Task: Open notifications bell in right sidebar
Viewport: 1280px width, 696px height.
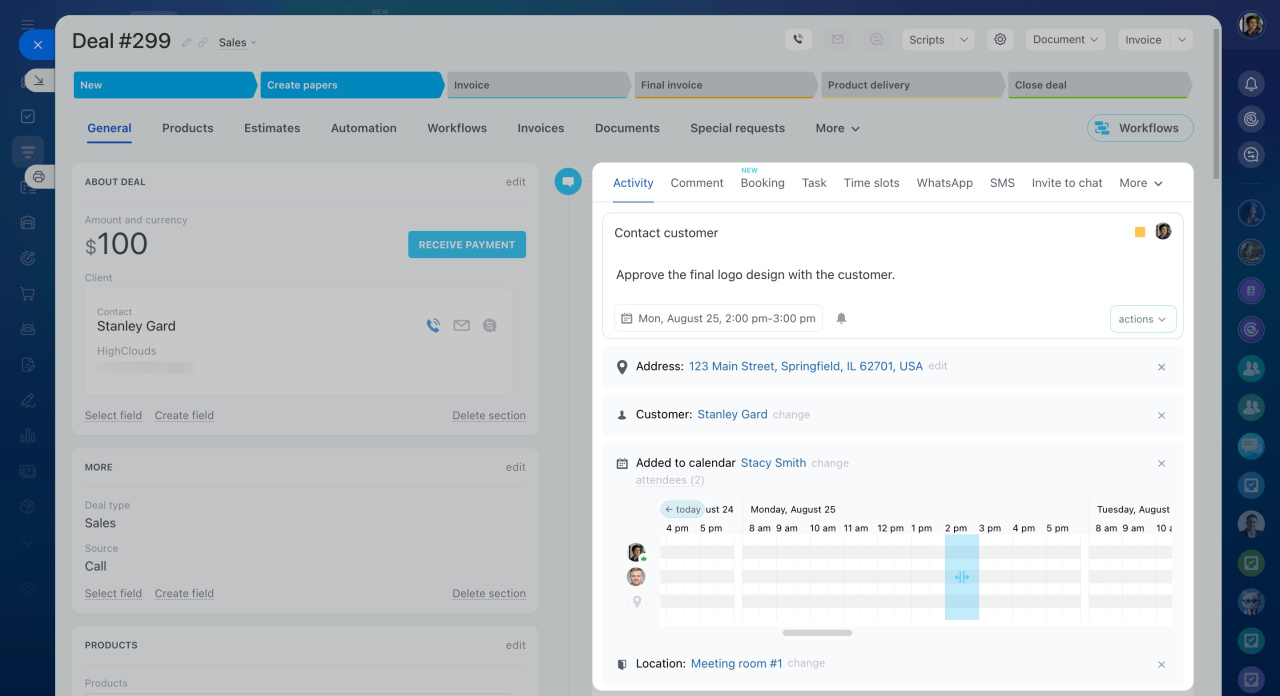Action: pyautogui.click(x=1251, y=84)
